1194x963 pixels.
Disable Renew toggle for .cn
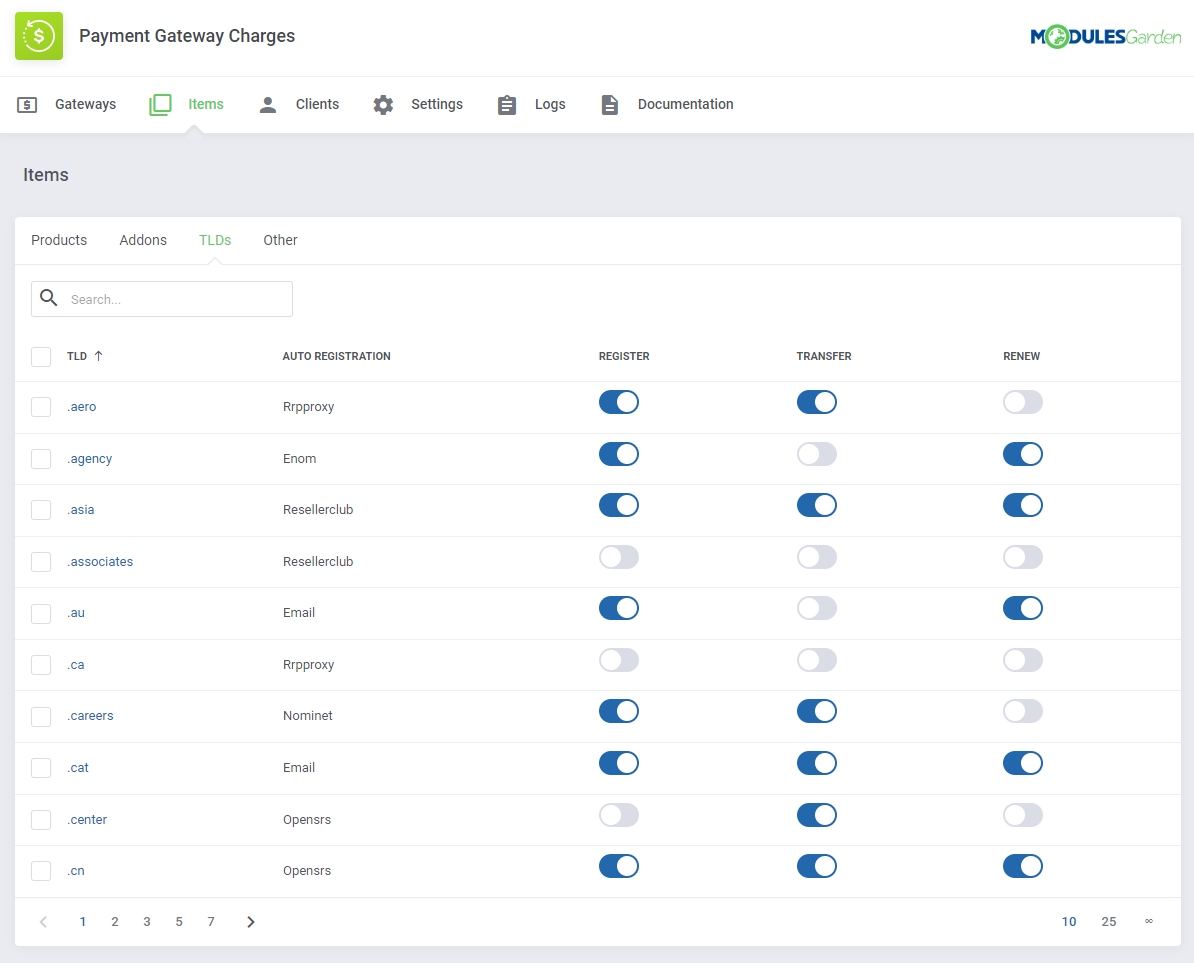tap(1023, 866)
